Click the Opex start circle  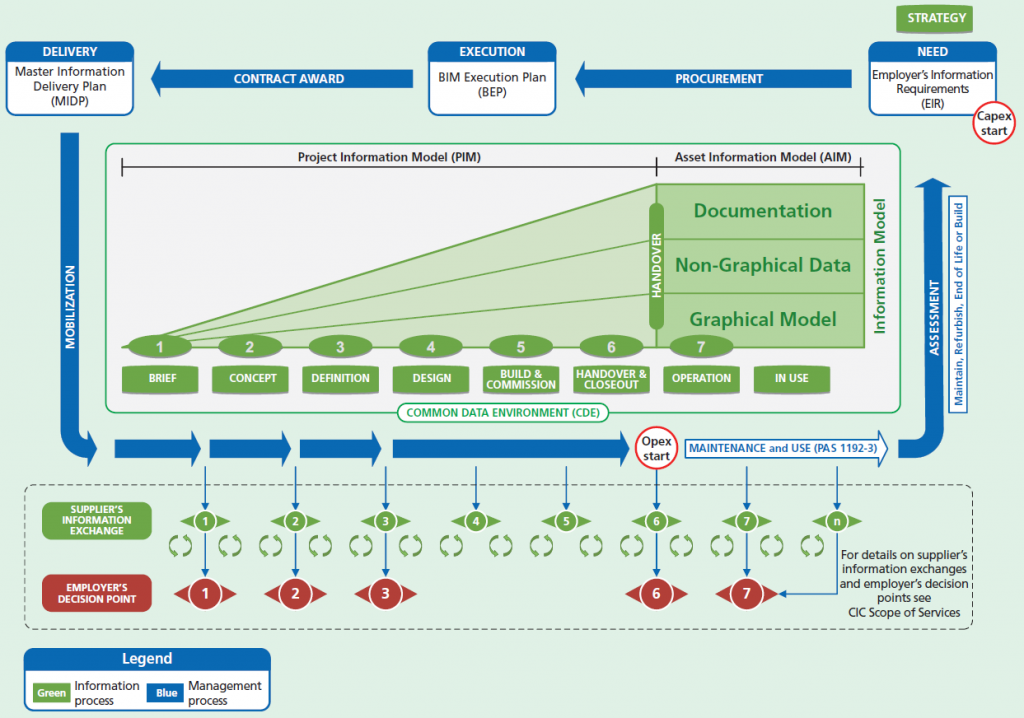[x=656, y=448]
